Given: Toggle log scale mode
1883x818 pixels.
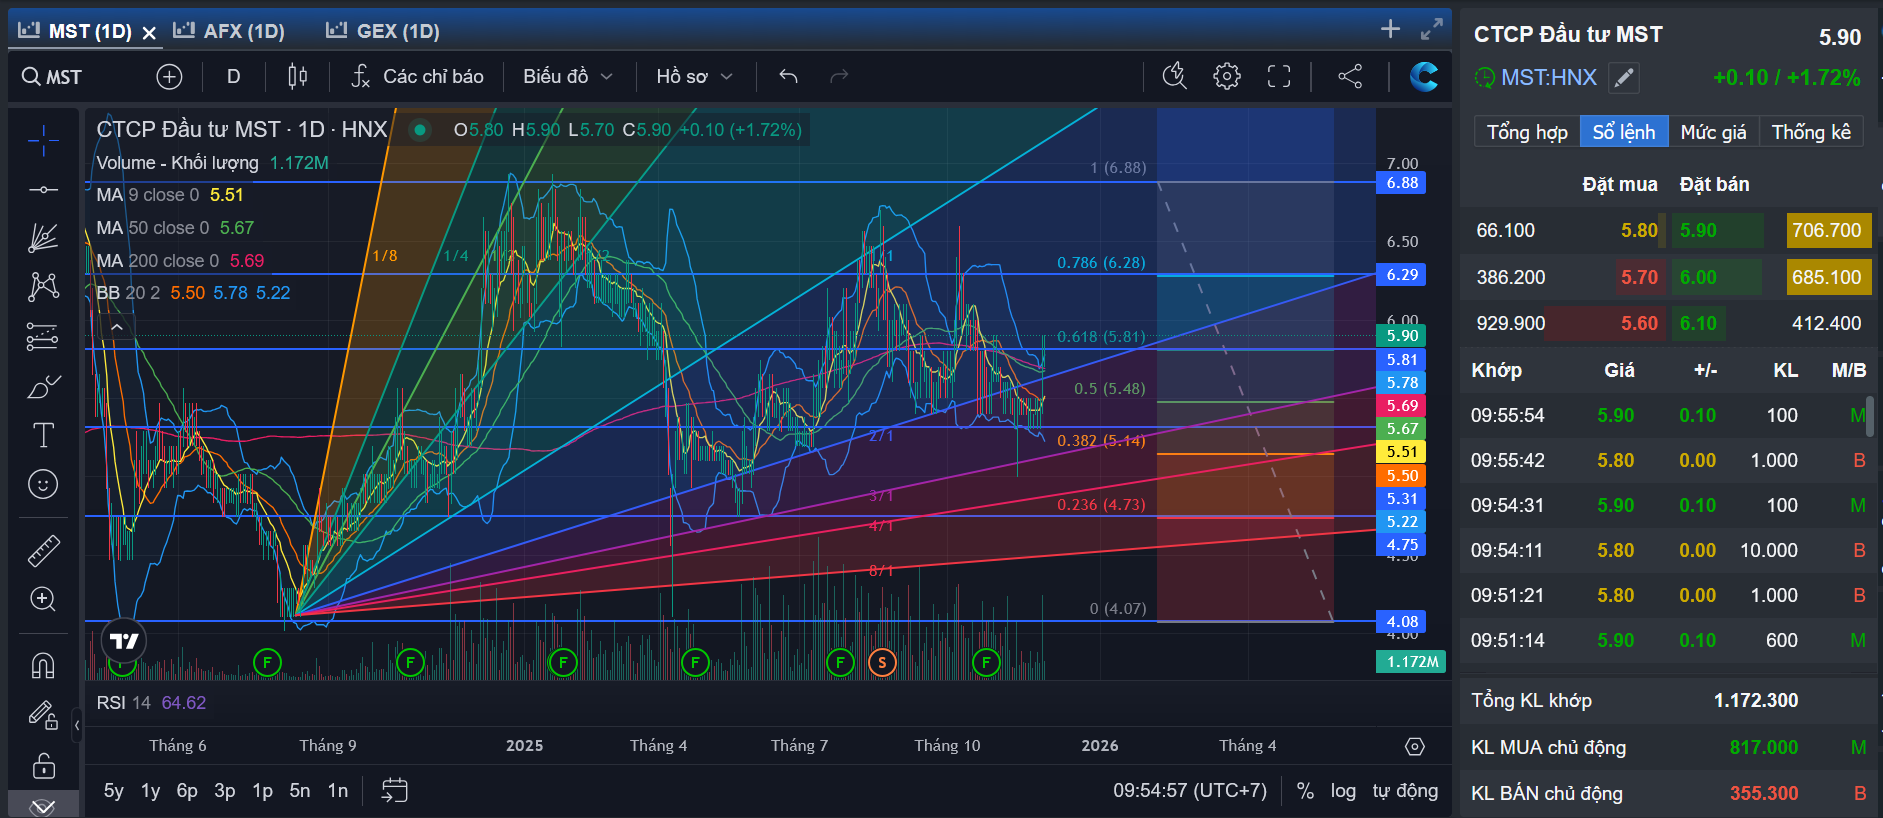Looking at the screenshot, I should click(1343, 791).
